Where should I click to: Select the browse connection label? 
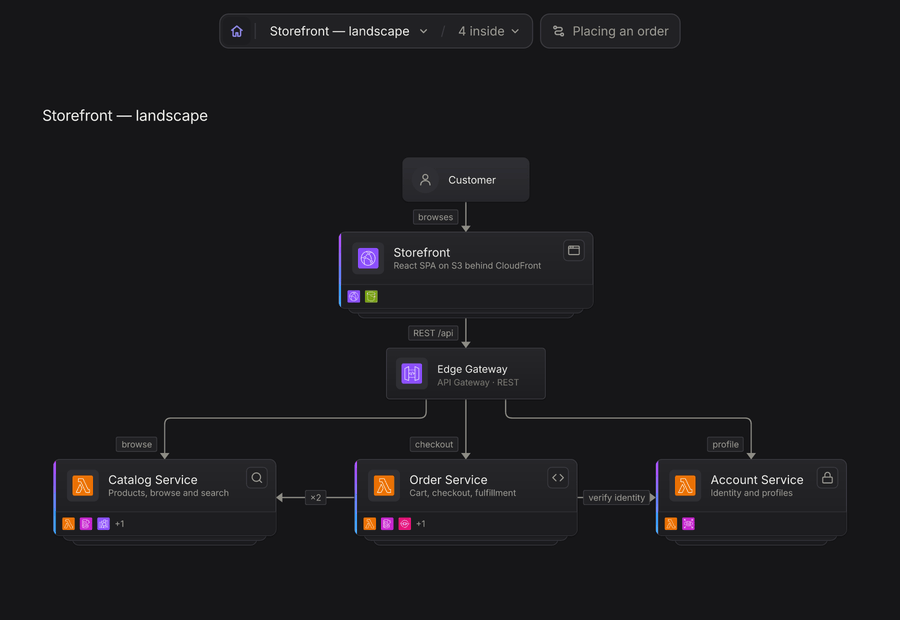coord(137,444)
